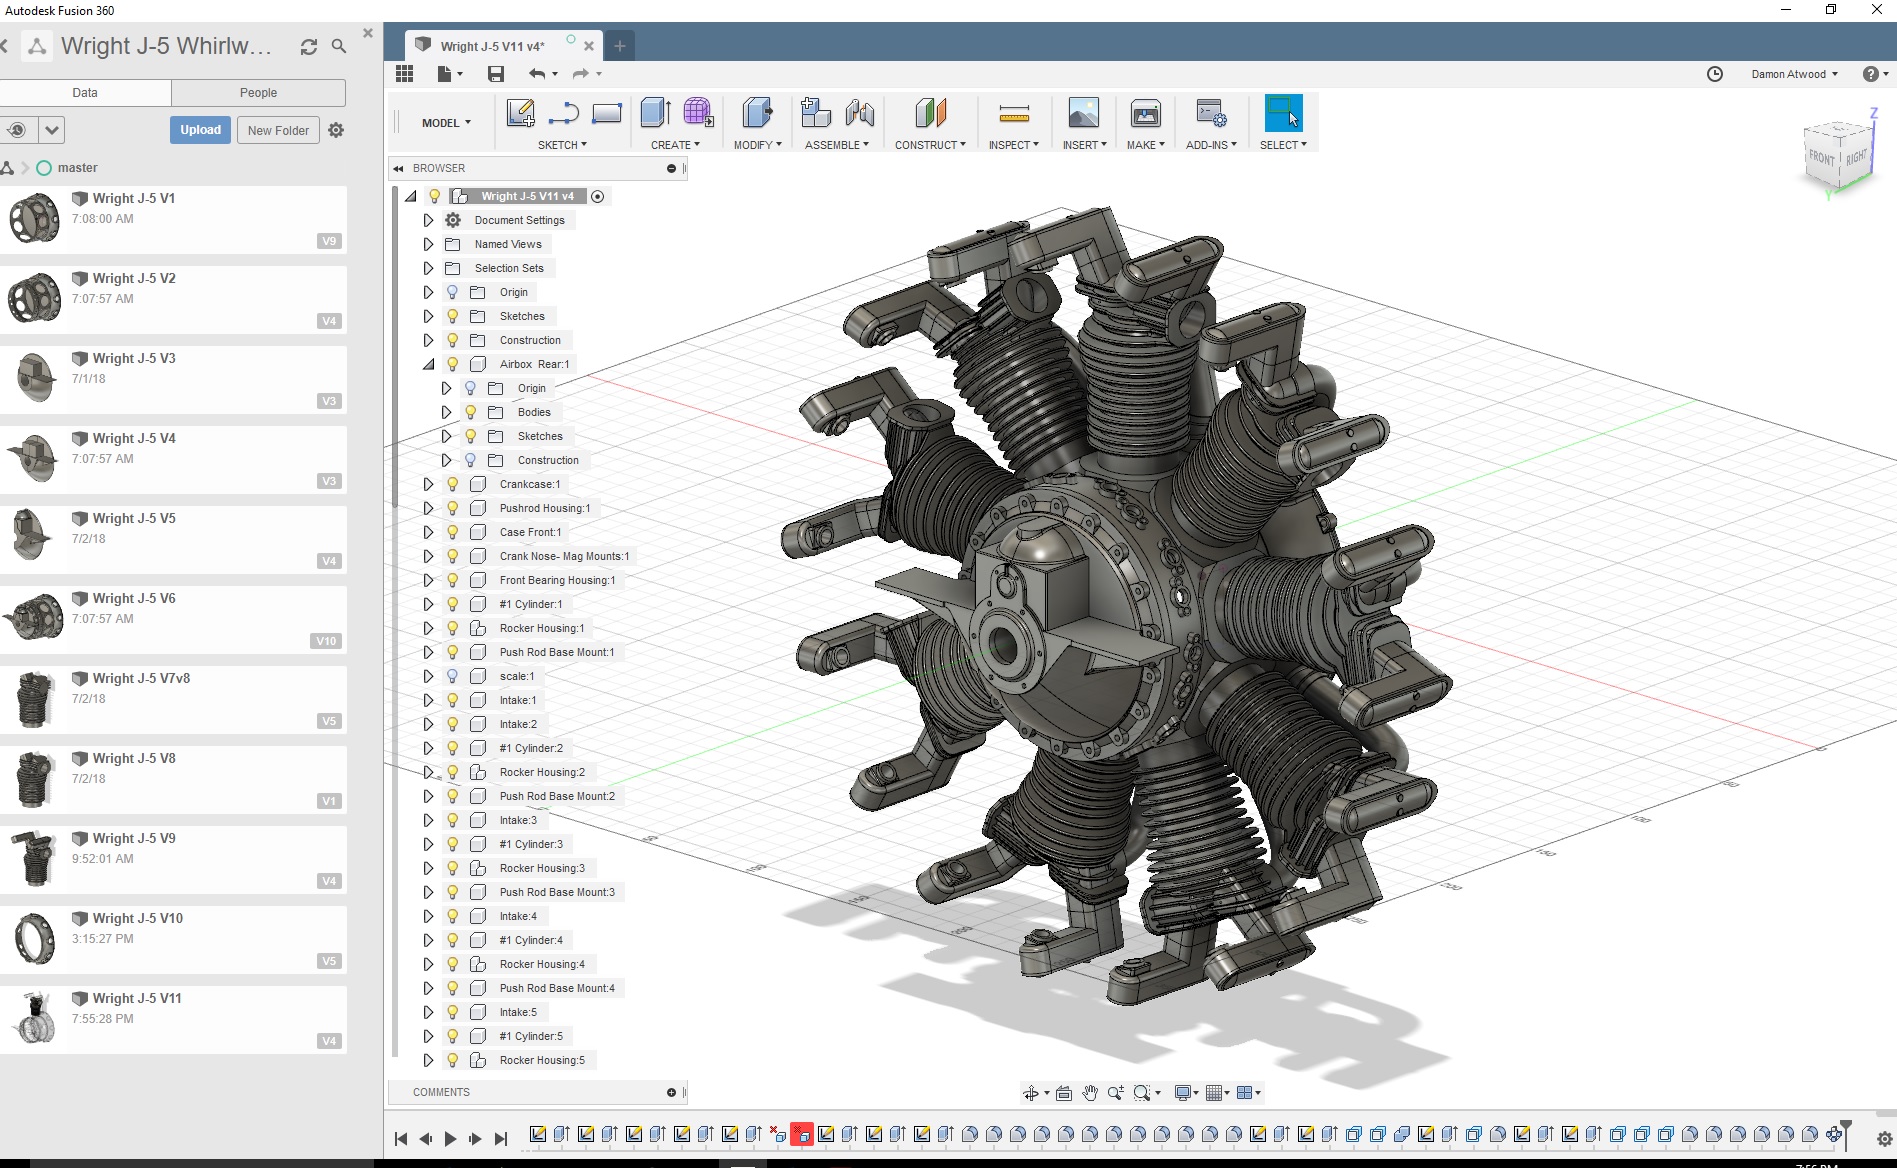Click the search magnifier in data panel
Image resolution: width=1897 pixels, height=1168 pixels.
coord(339,47)
